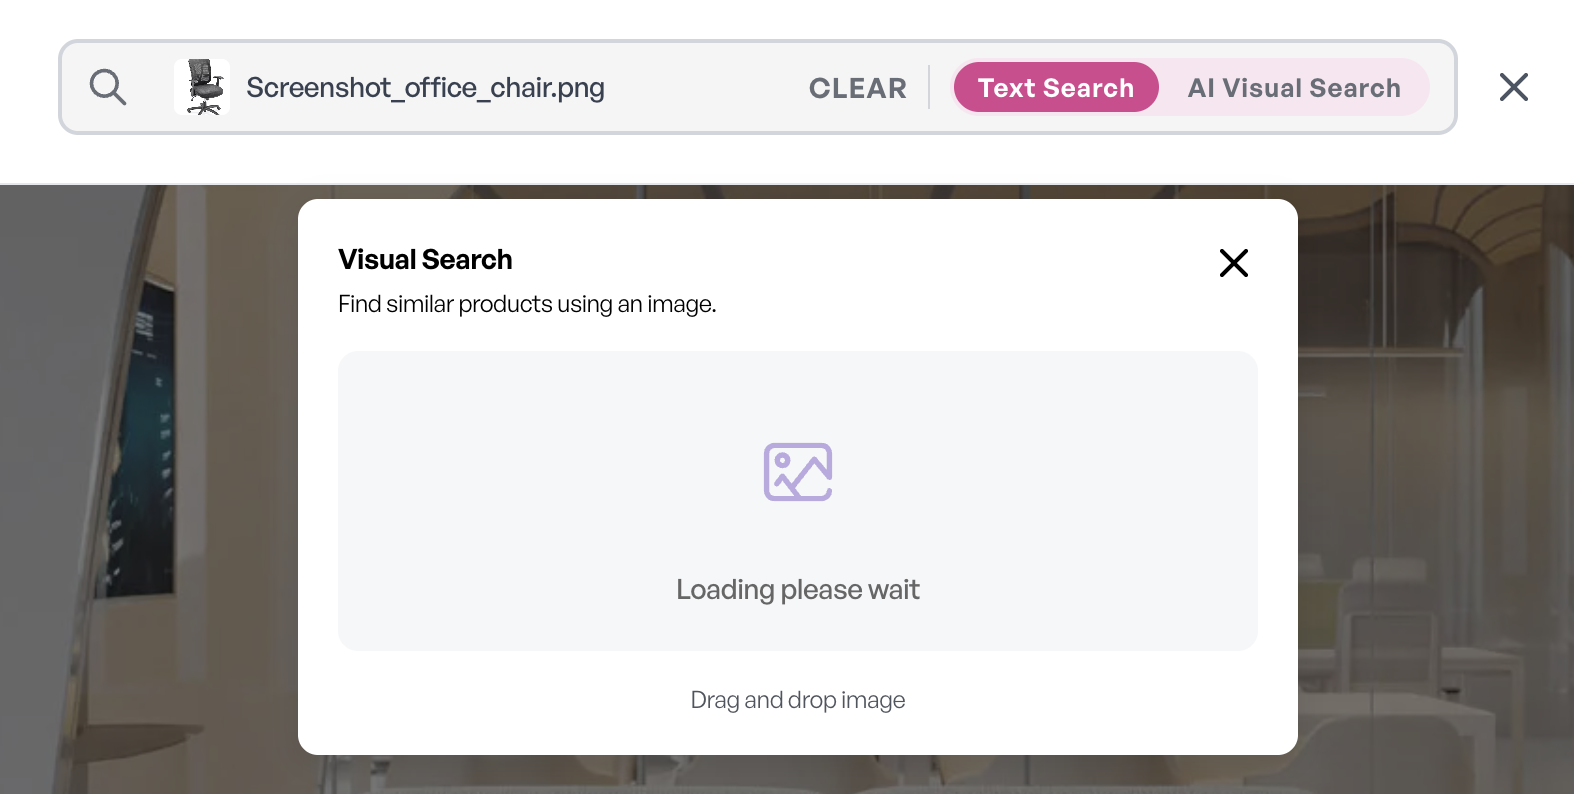The image size is (1574, 794).
Task: Click the purple image placeholder icon
Action: pyautogui.click(x=798, y=472)
